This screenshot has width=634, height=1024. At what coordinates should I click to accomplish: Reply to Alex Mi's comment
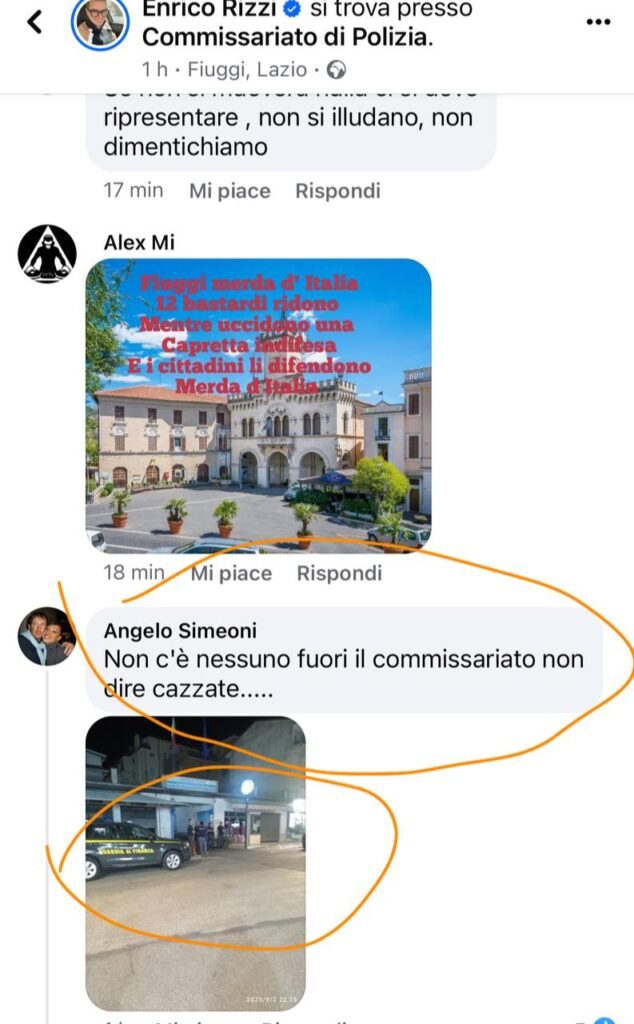[340, 573]
